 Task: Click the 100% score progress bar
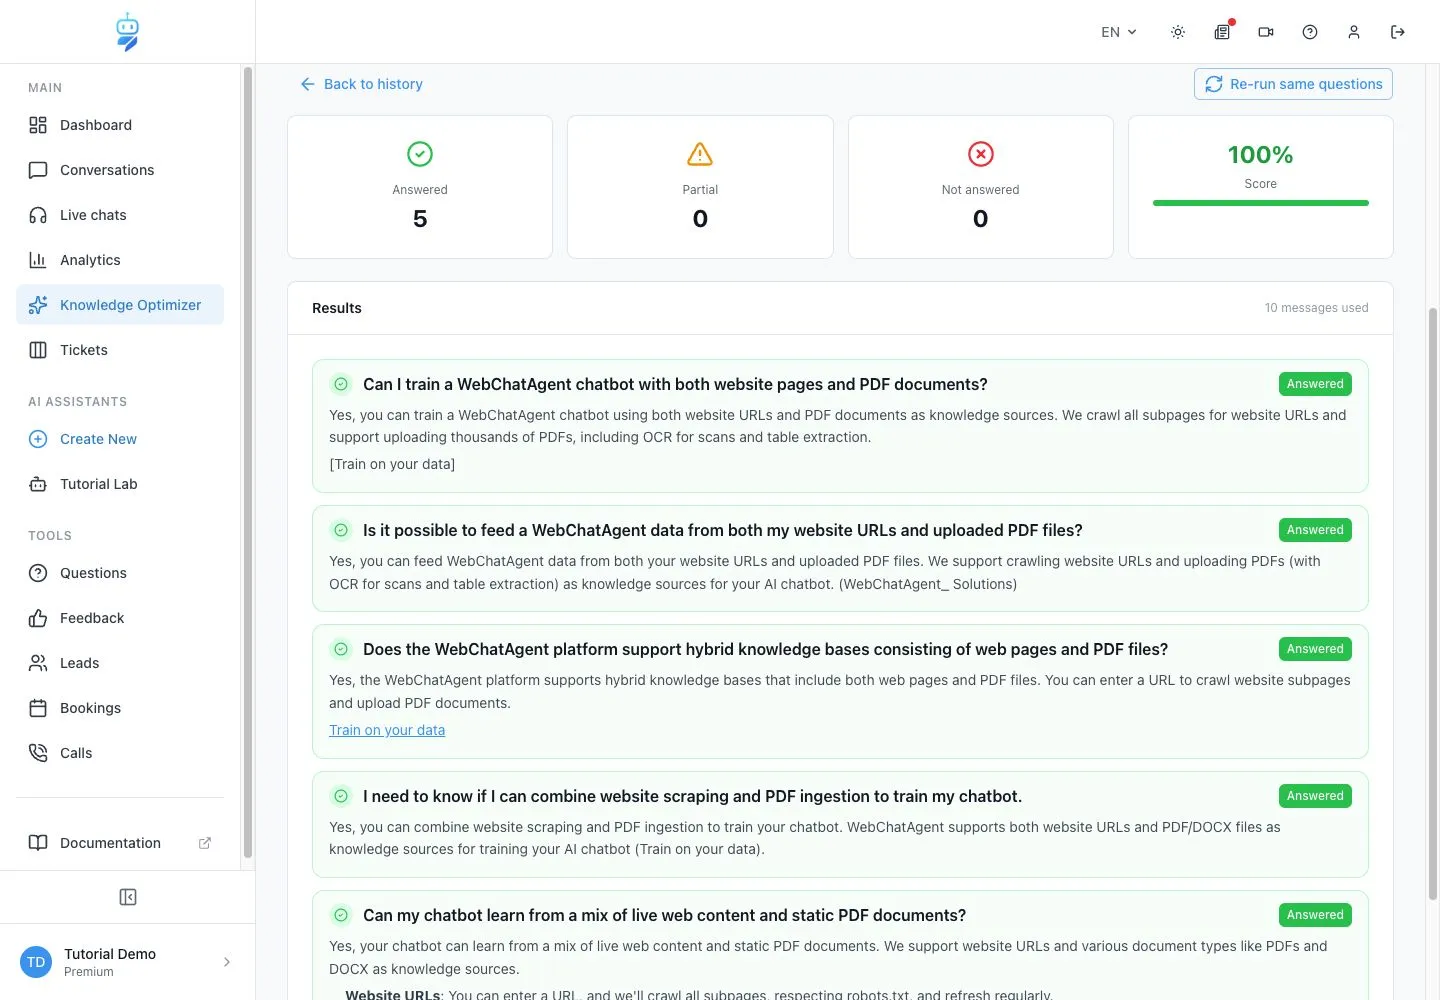click(x=1260, y=203)
